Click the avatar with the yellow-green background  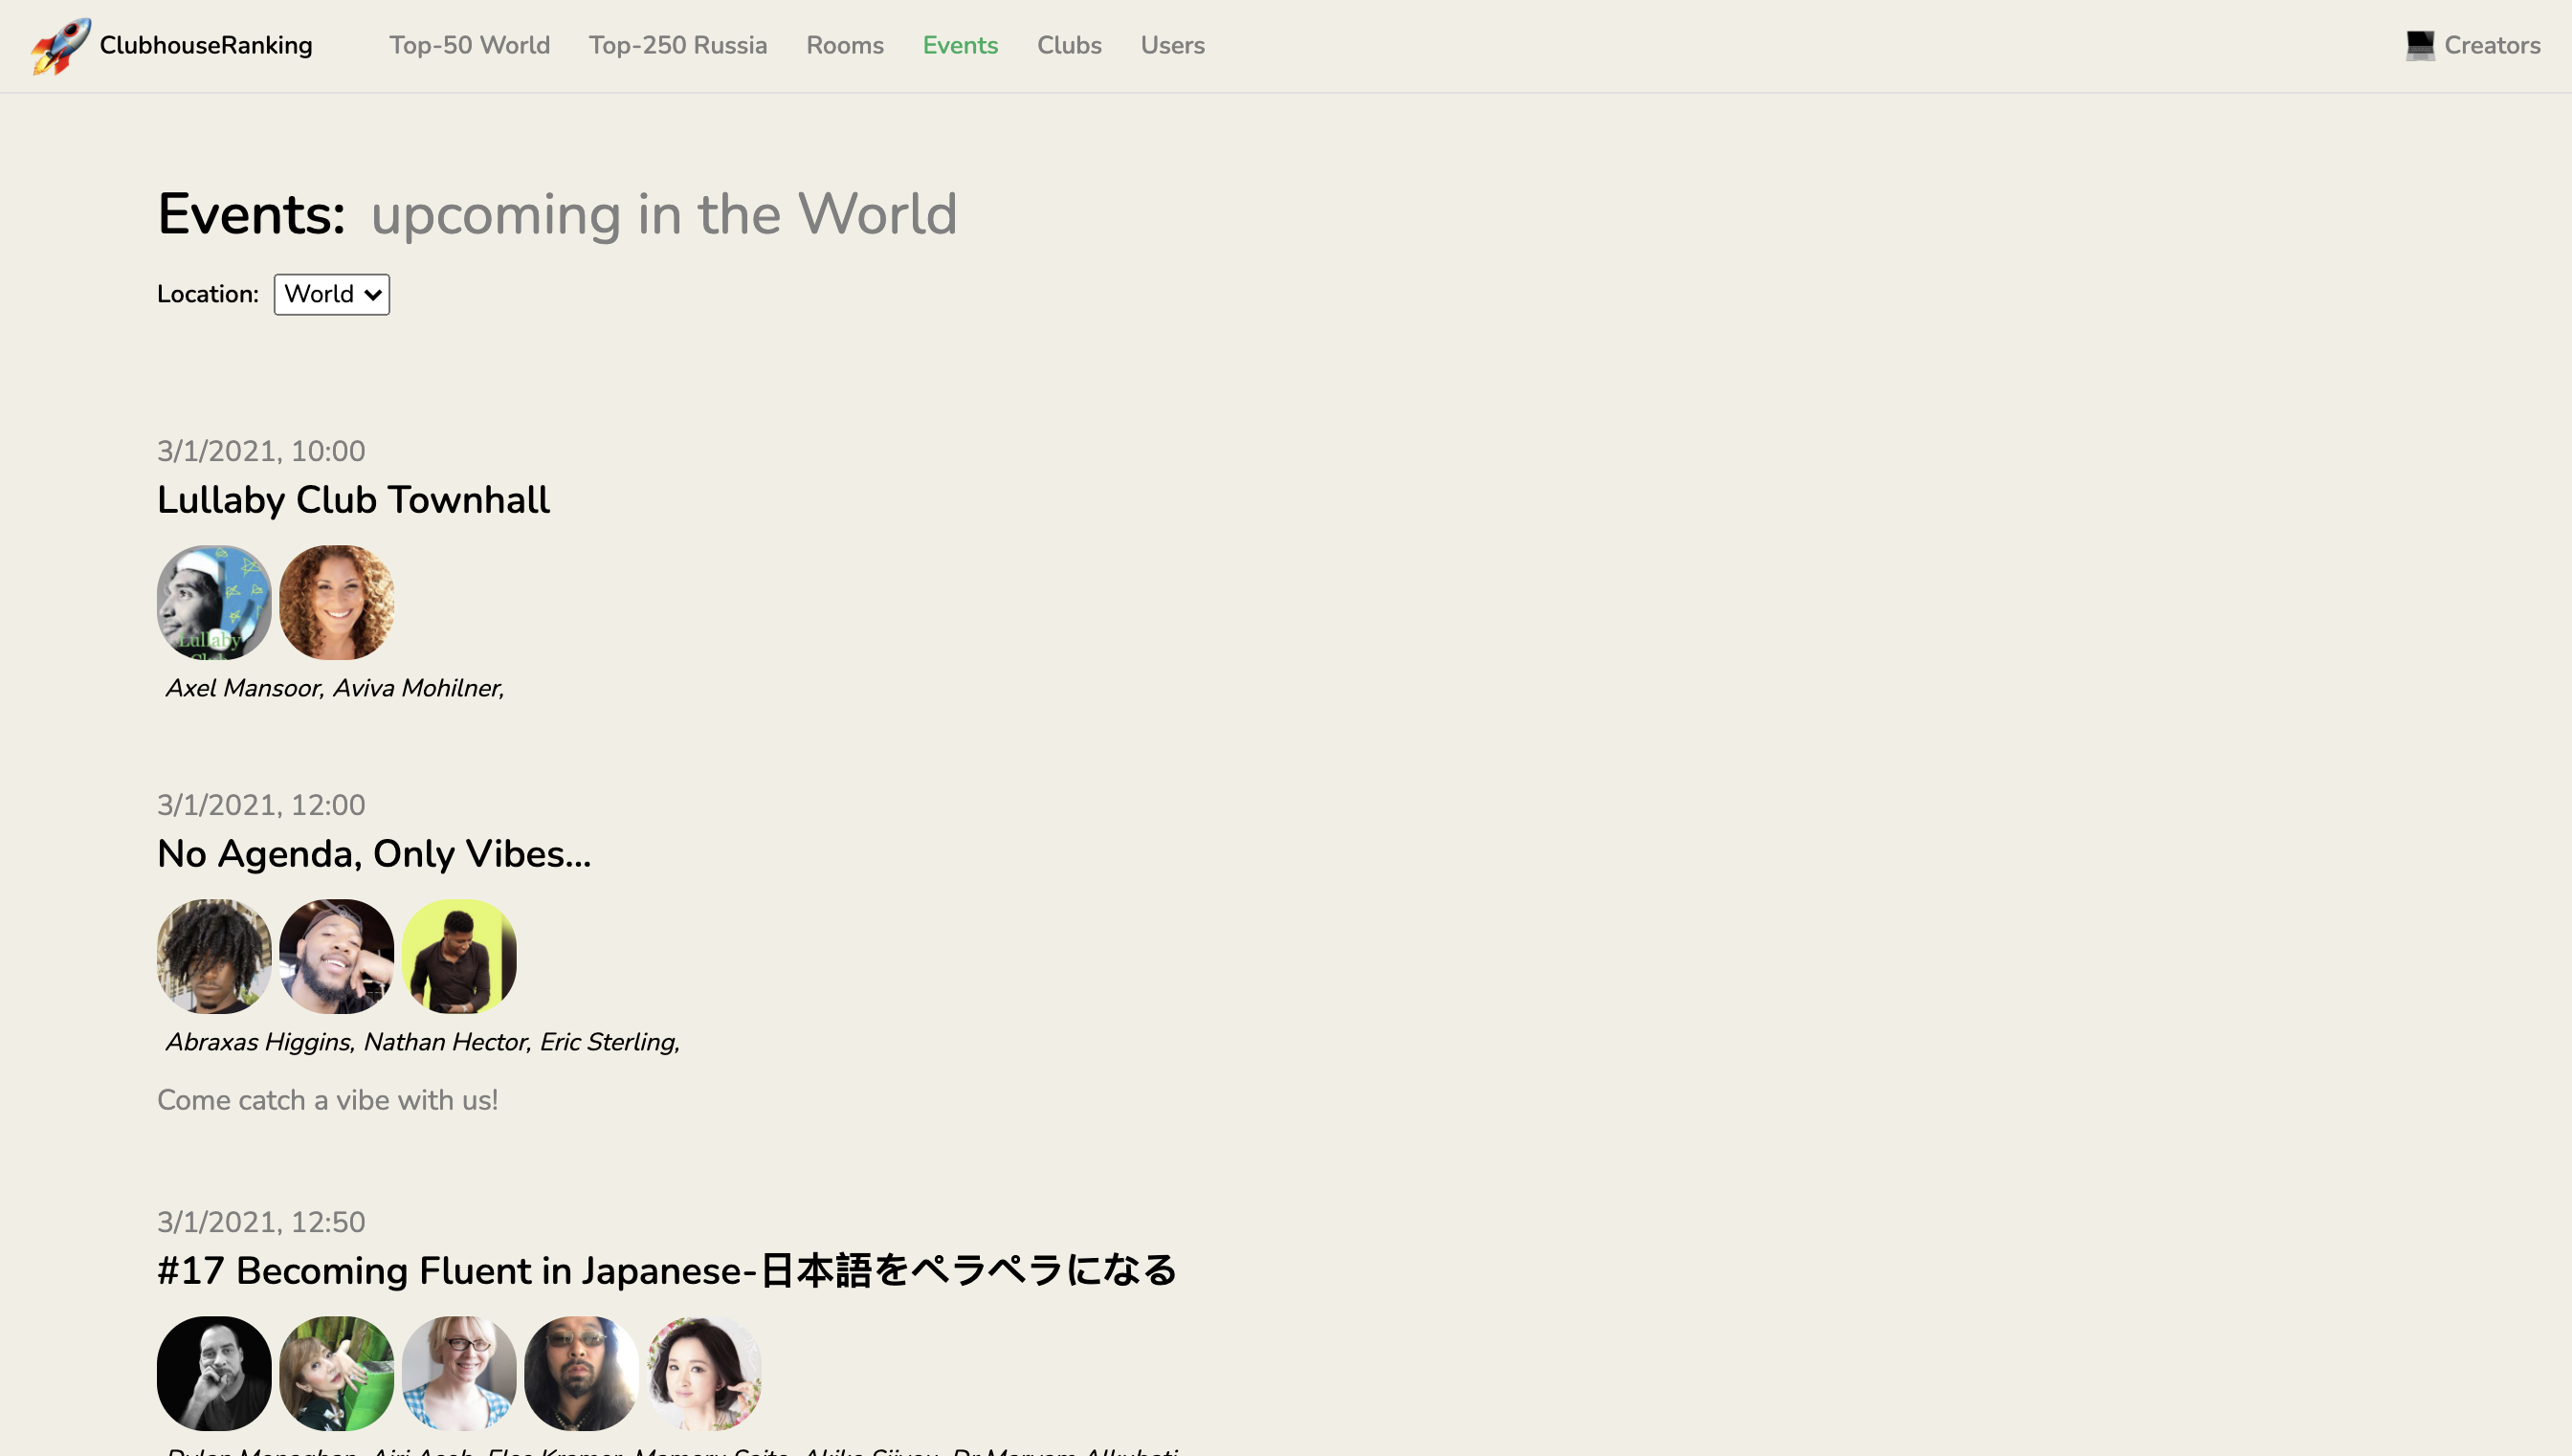click(459, 956)
